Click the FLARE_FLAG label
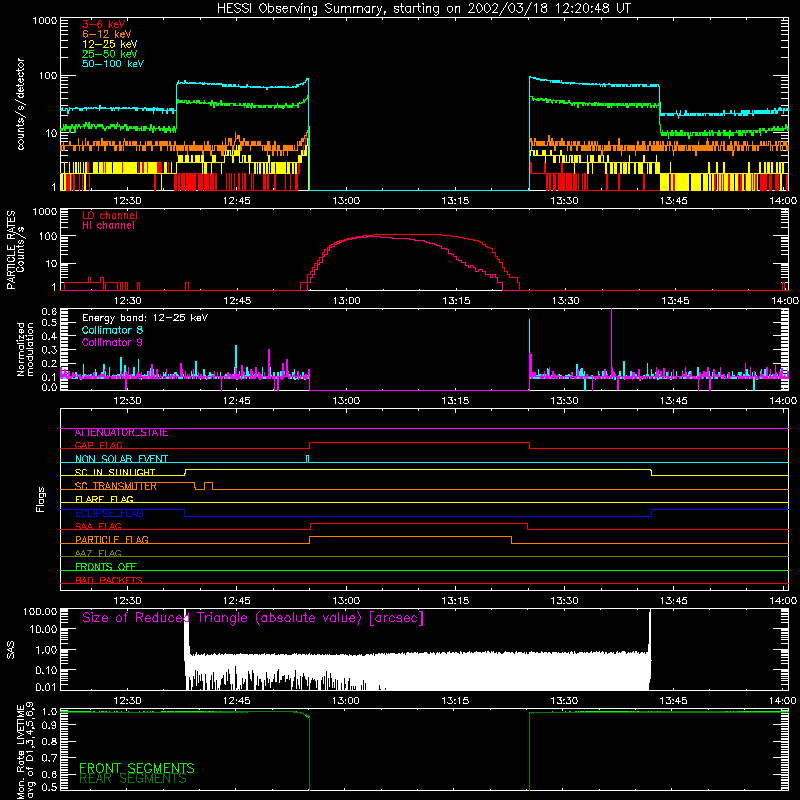The height and width of the screenshot is (800, 800). tap(104, 499)
